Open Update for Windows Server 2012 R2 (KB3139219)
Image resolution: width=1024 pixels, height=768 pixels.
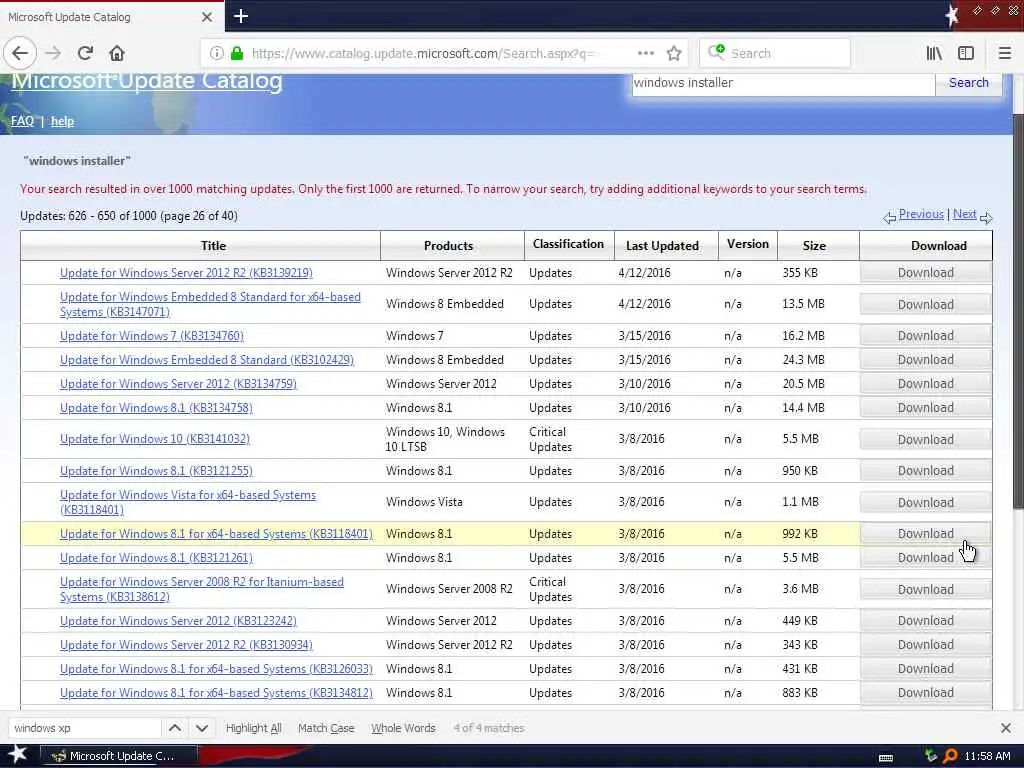[x=186, y=272]
